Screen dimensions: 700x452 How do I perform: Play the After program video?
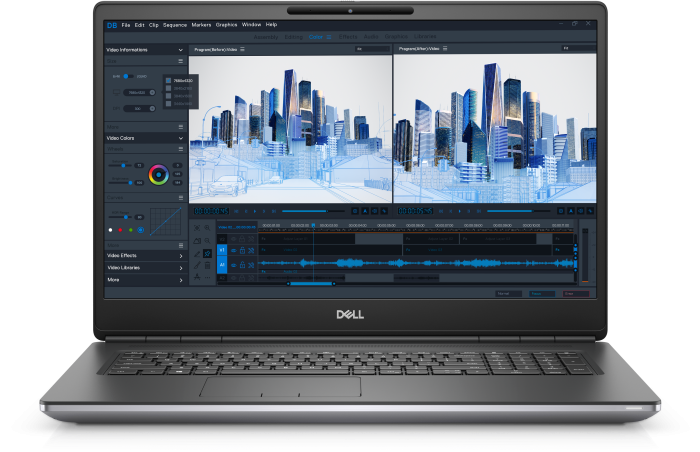click(x=459, y=211)
